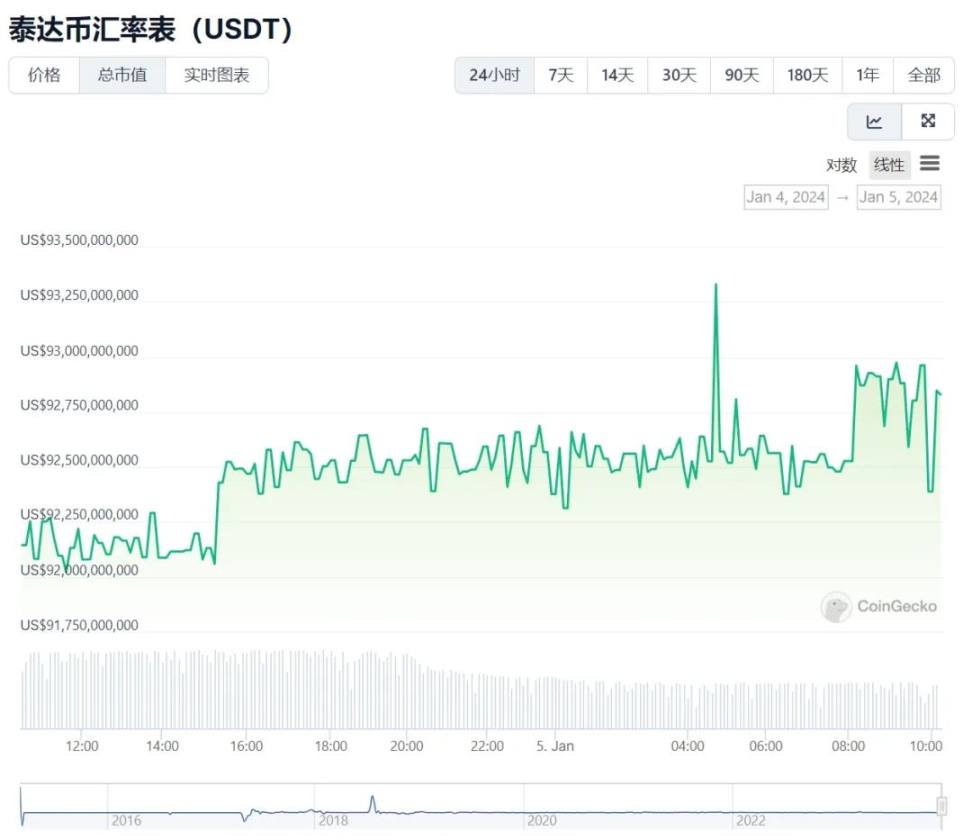Screen dimensions: 972x840
Task: View the 1年 range
Action: click(x=867, y=75)
